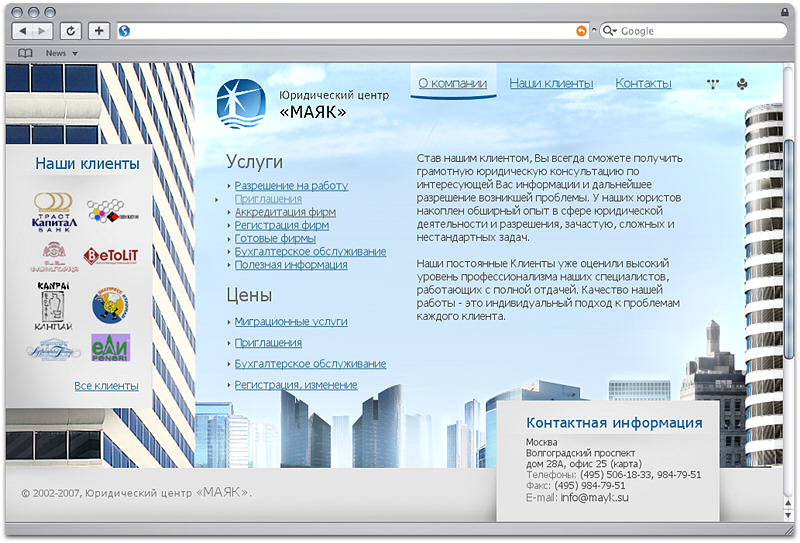Click the sitemap icon in site header

click(712, 84)
